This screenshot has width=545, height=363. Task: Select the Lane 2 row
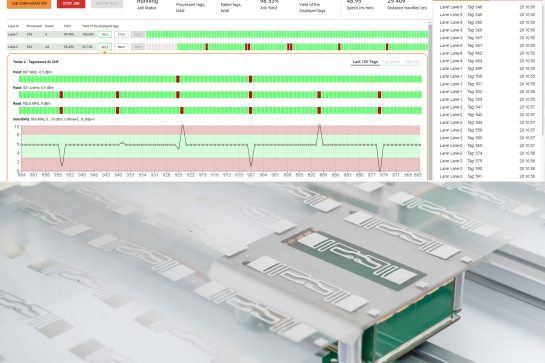218,47
